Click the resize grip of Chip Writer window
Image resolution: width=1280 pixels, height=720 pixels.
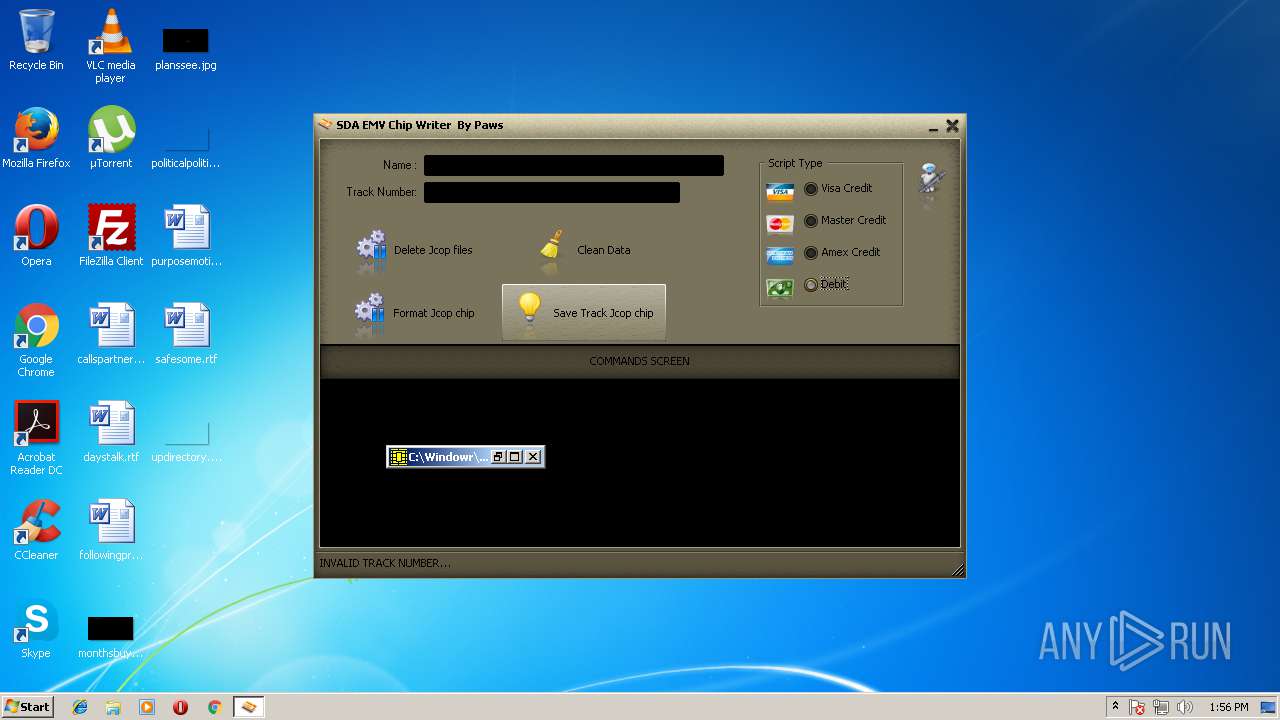click(957, 569)
